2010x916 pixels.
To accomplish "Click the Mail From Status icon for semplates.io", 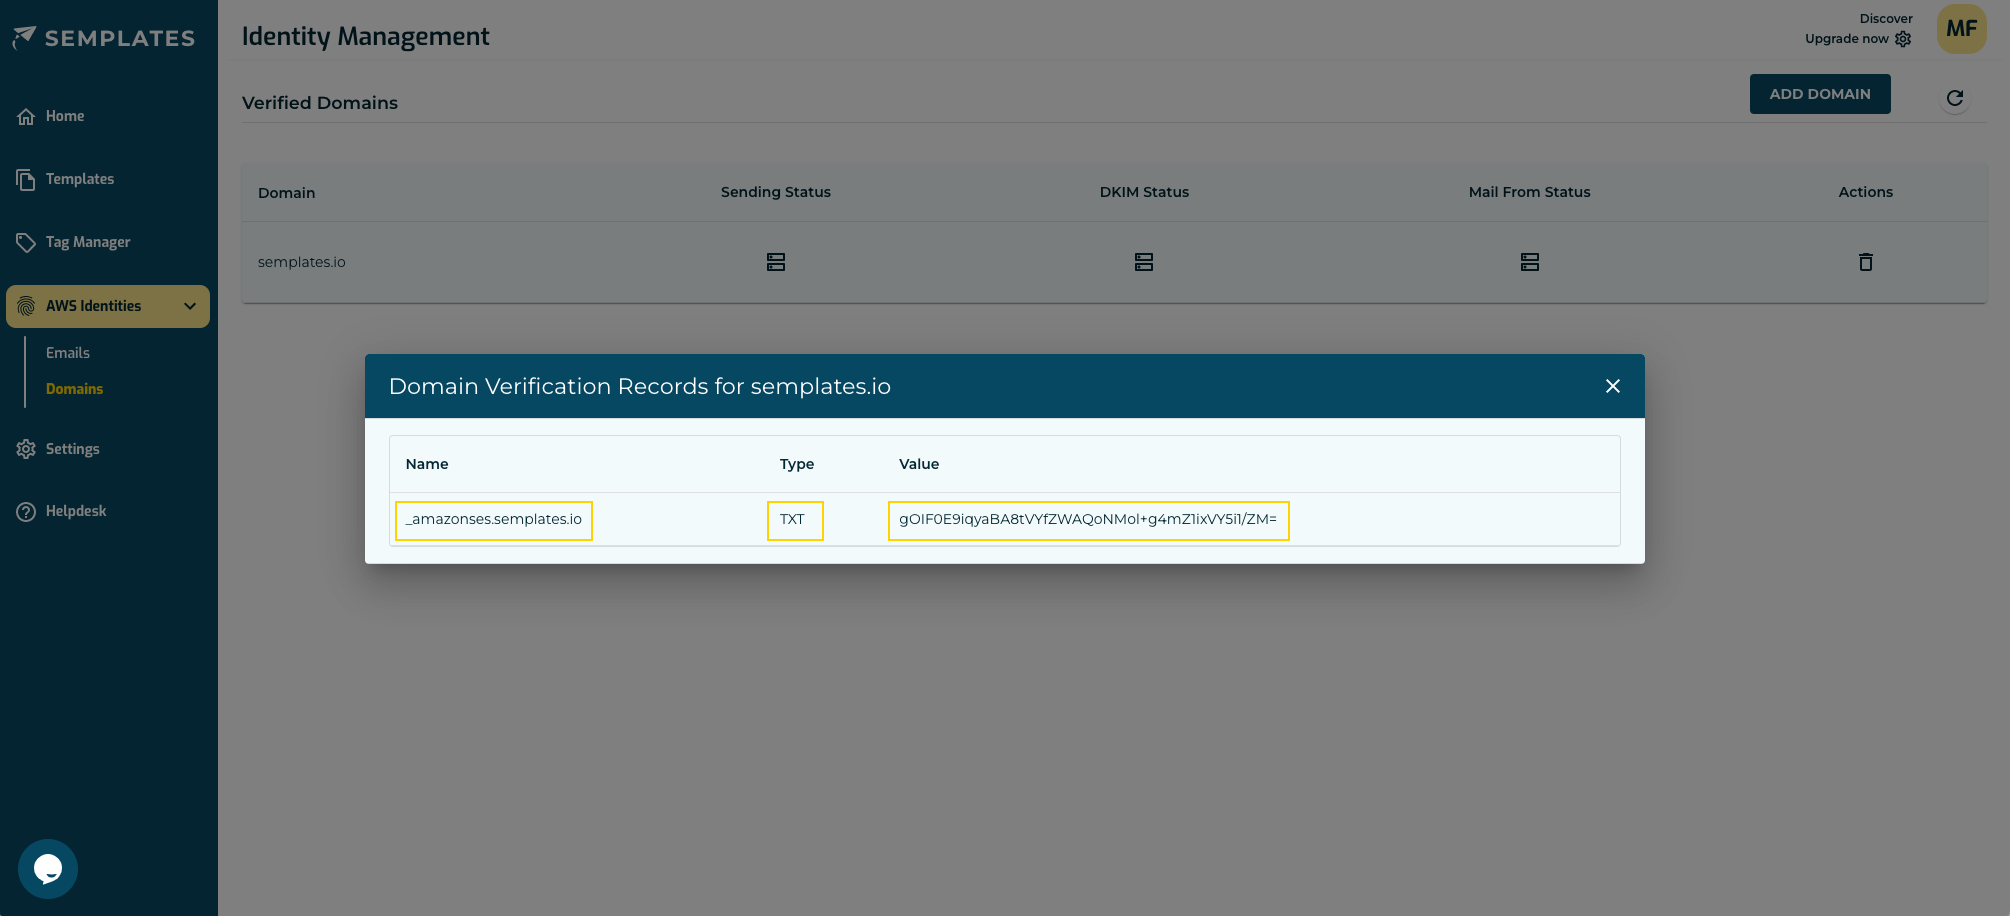I will tap(1530, 262).
